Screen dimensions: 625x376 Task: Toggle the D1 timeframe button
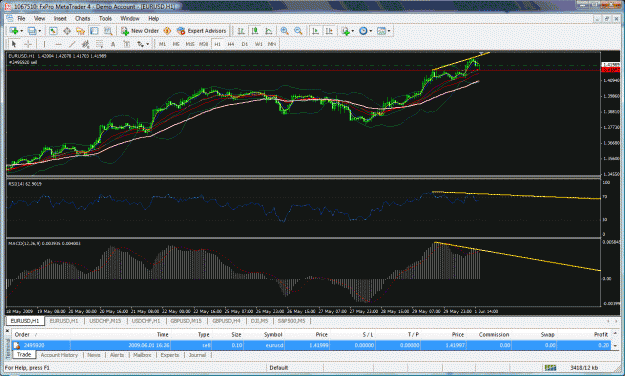click(245, 44)
